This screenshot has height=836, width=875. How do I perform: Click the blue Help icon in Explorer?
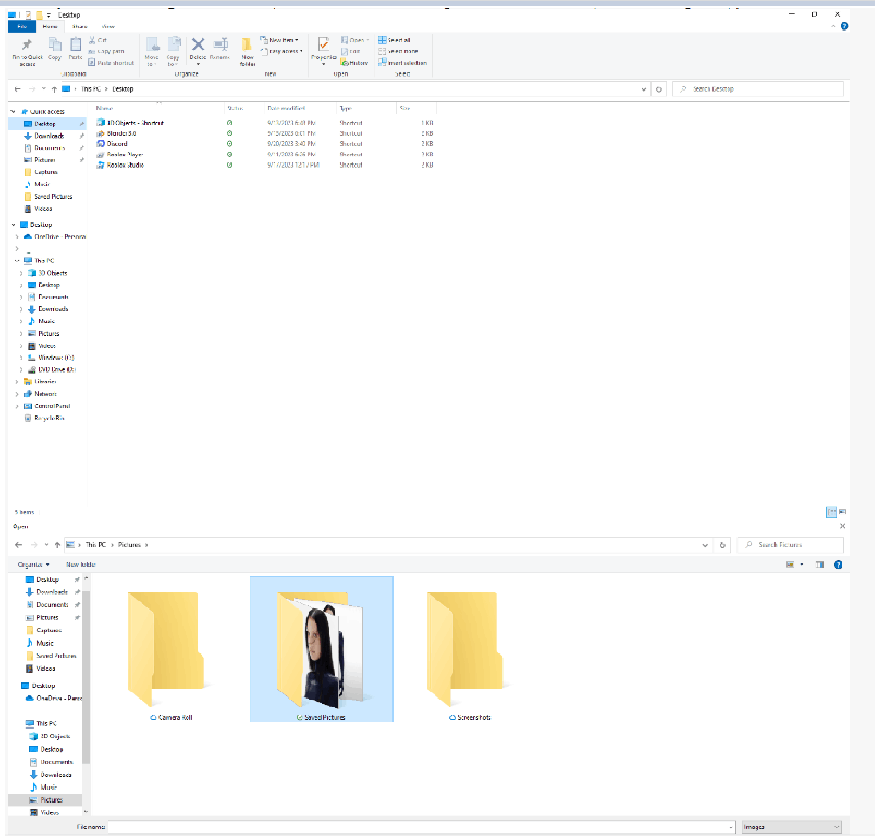pos(844,26)
